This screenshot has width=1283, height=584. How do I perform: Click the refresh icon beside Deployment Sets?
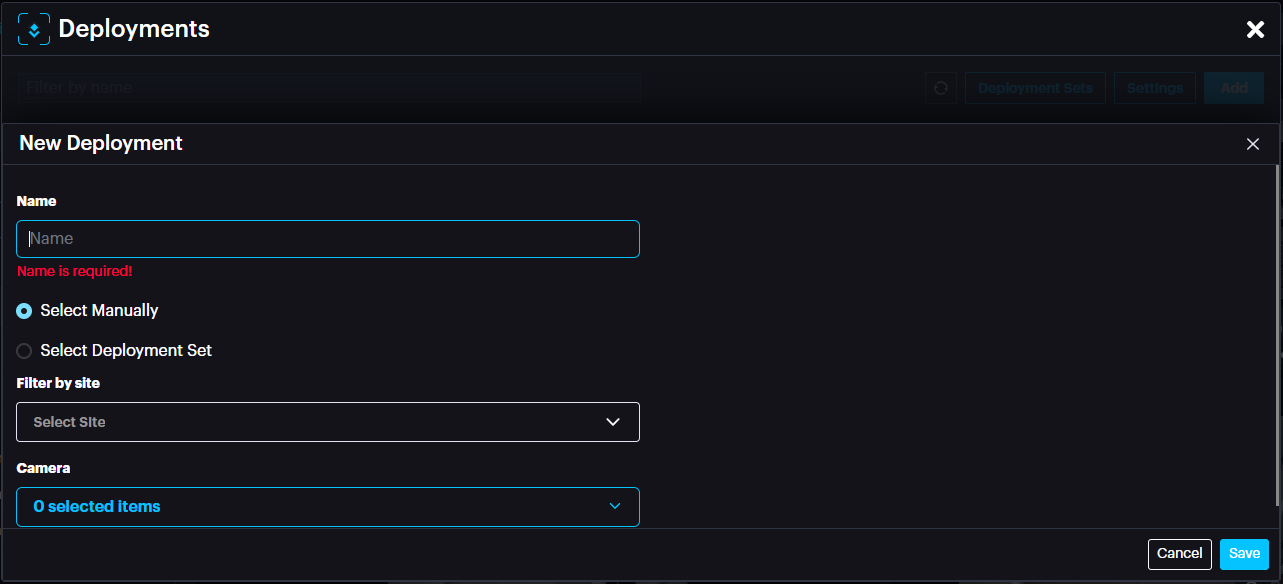tap(941, 88)
